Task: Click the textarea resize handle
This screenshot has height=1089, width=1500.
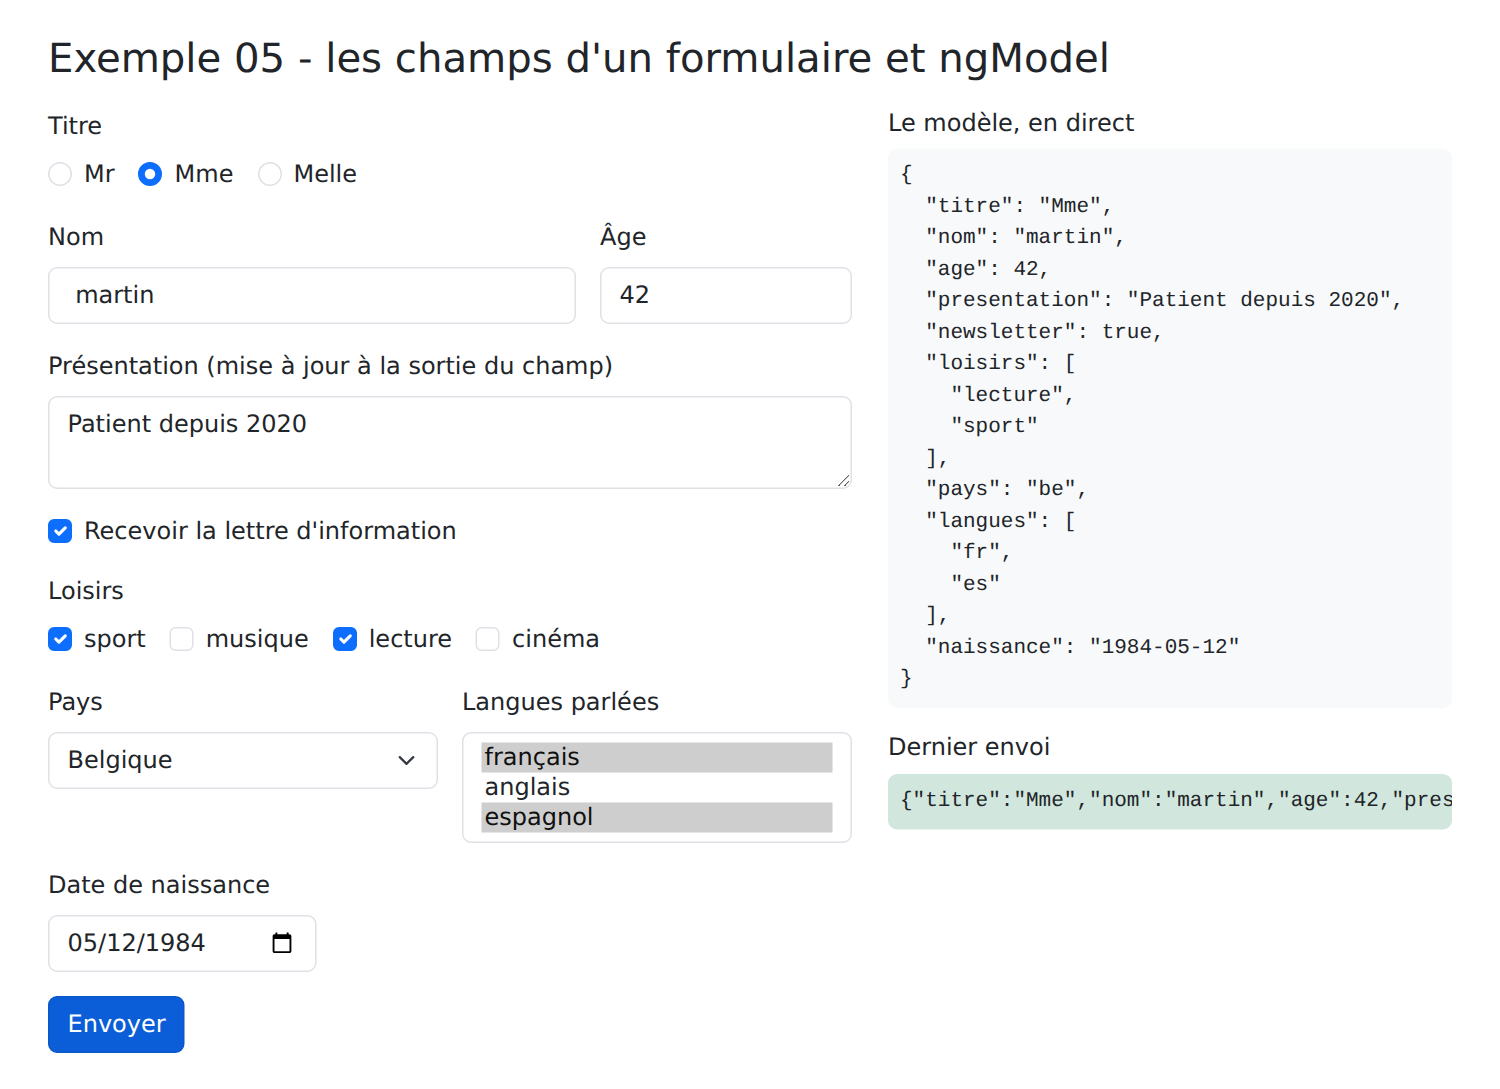Action: (843, 480)
